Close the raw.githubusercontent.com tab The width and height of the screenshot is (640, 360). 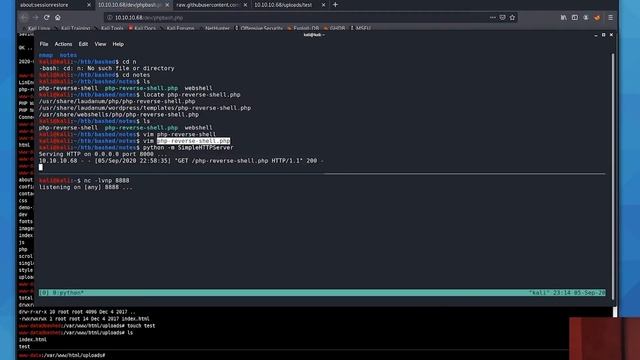tap(245, 5)
